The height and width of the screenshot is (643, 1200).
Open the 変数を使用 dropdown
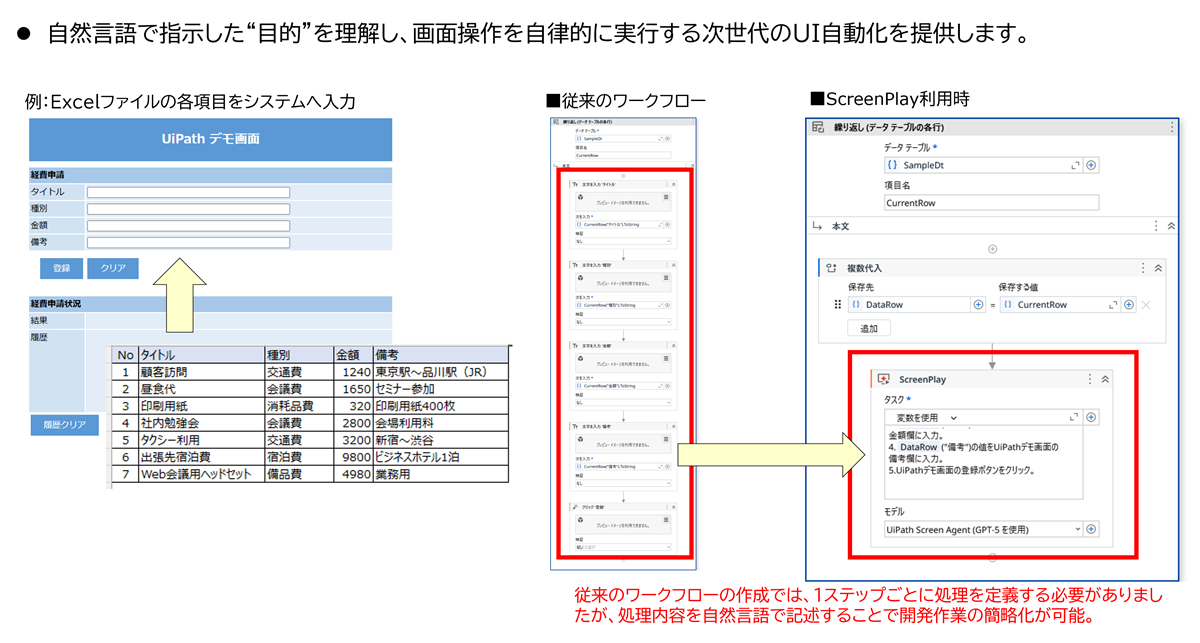[x=926, y=417]
